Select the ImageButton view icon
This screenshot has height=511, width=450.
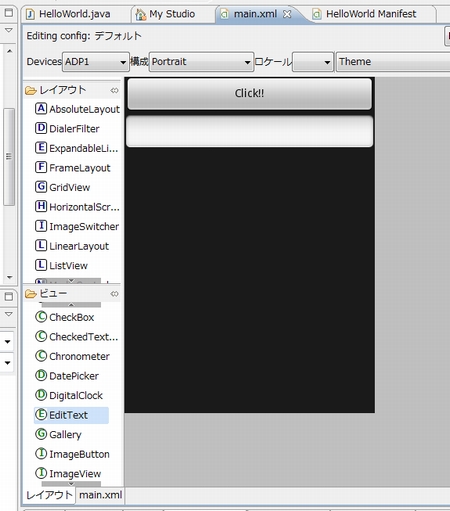(41, 453)
